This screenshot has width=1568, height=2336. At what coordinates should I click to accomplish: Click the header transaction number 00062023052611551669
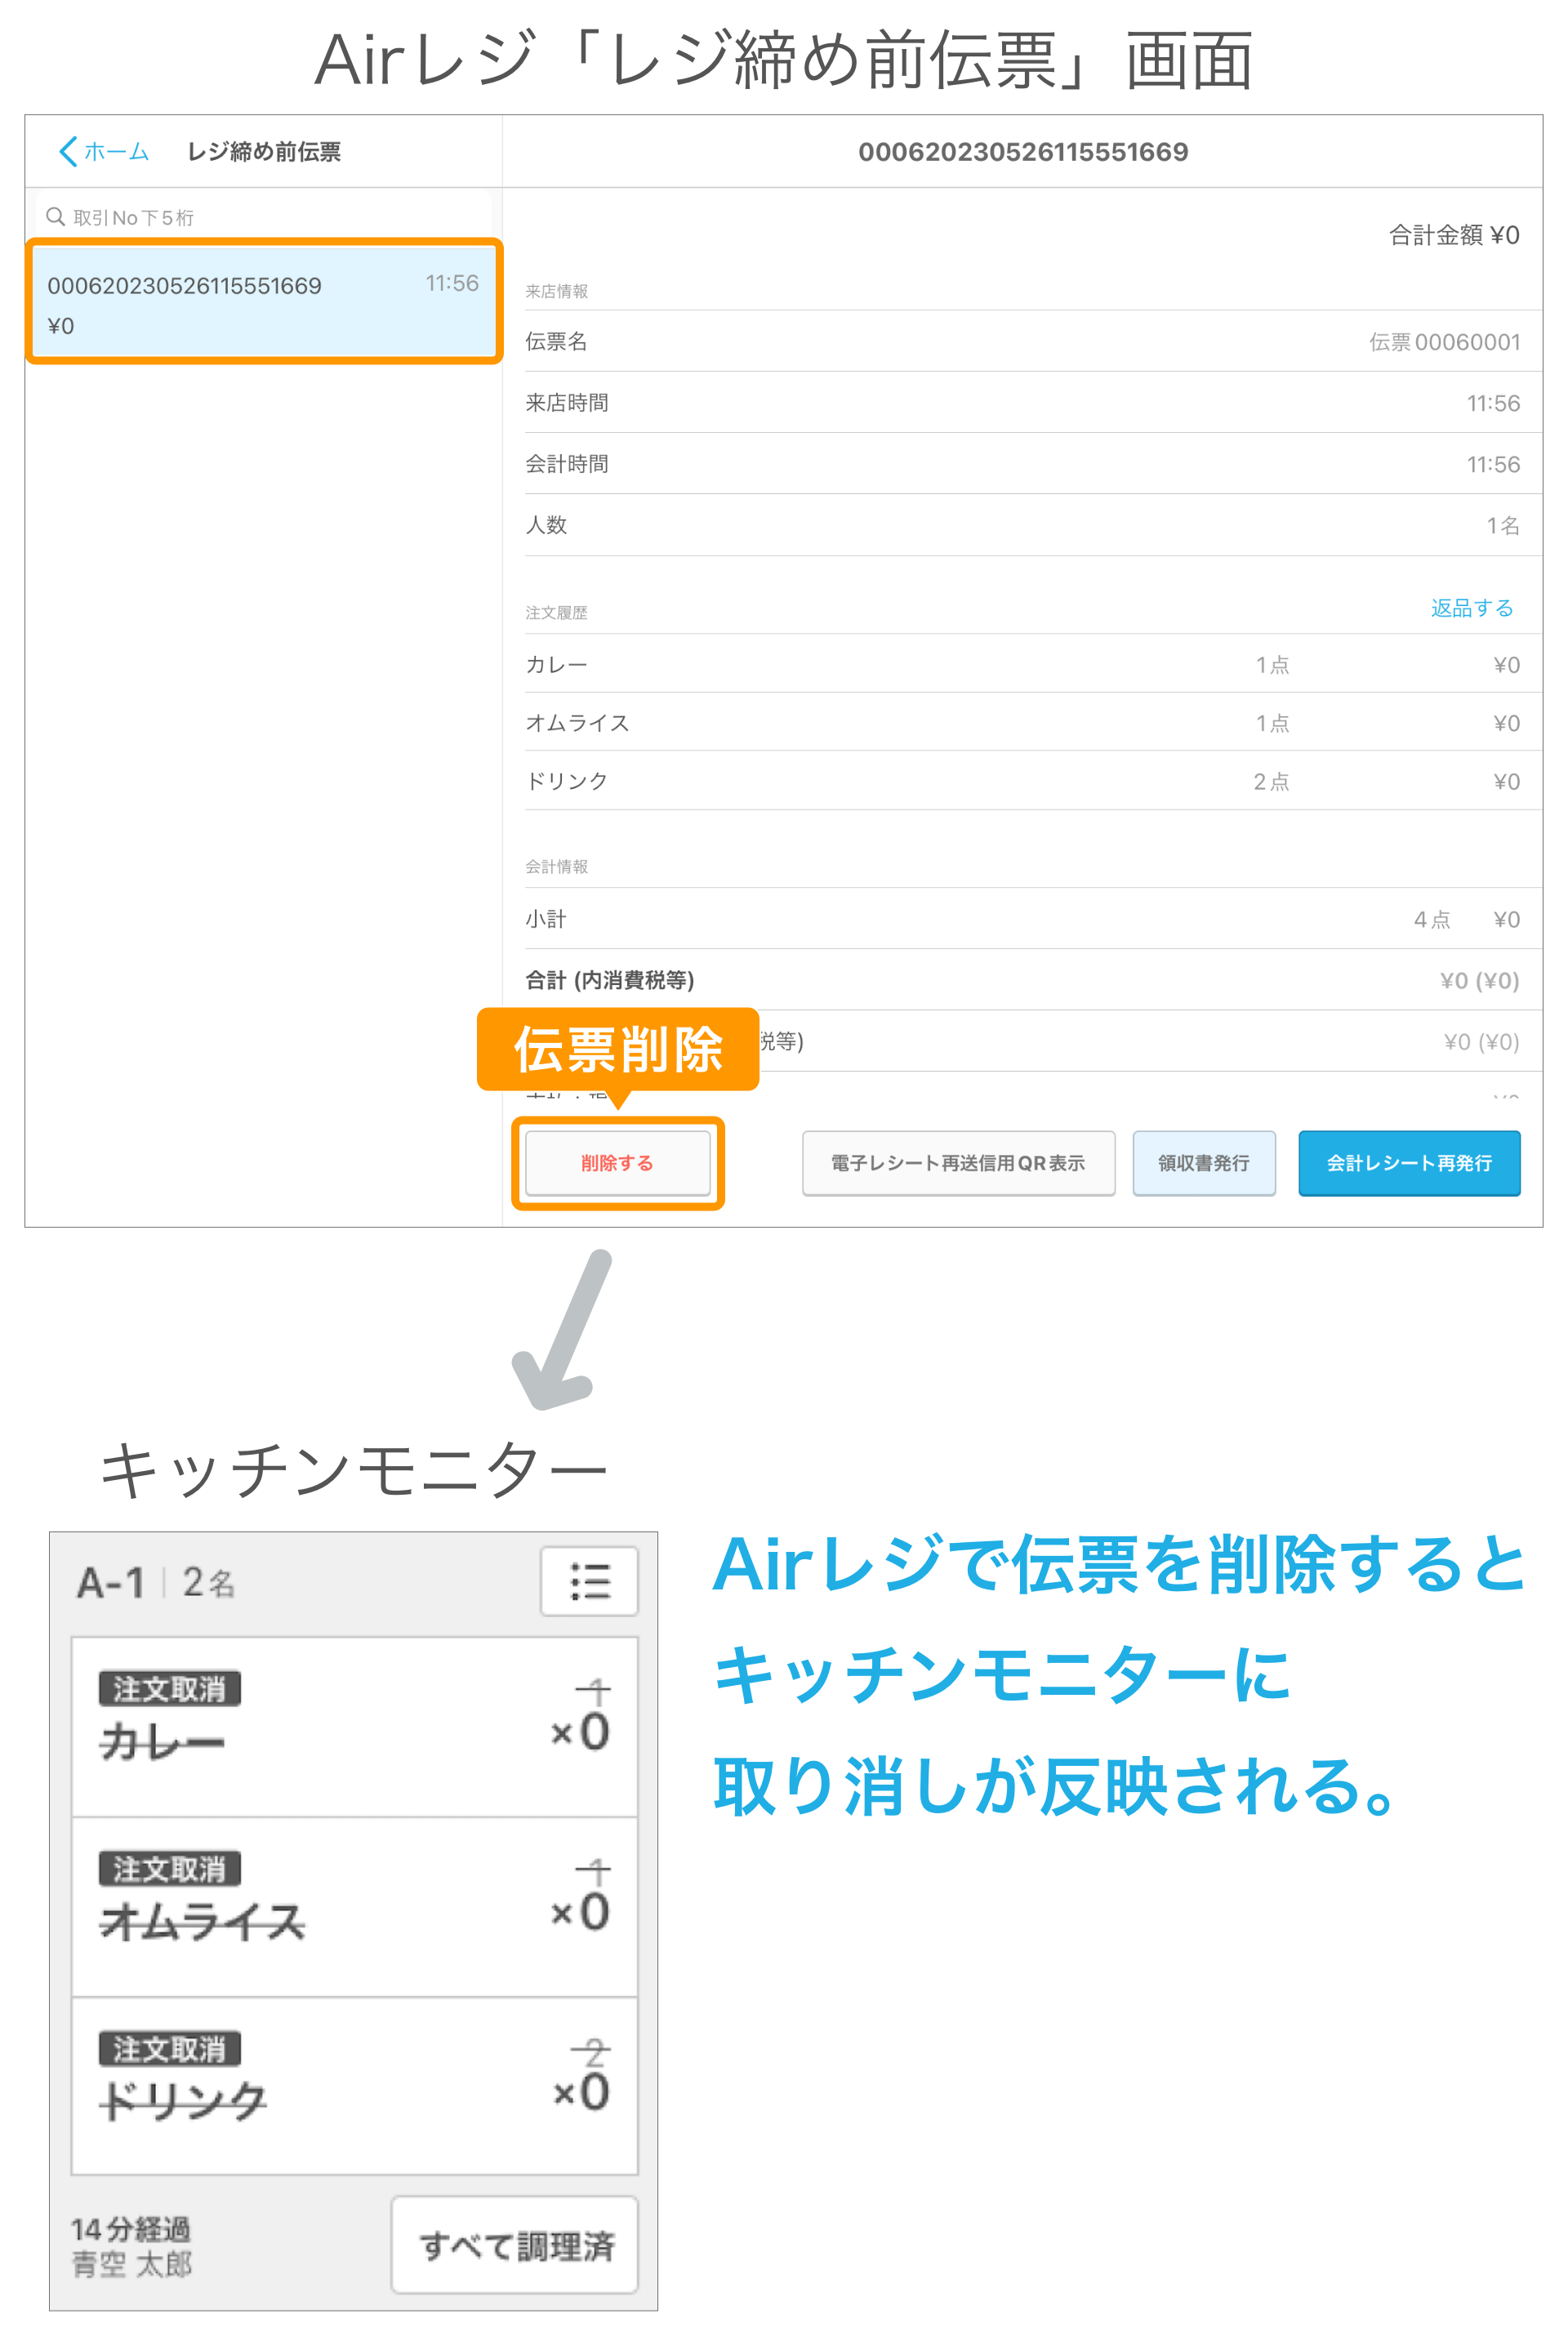pos(1023,152)
